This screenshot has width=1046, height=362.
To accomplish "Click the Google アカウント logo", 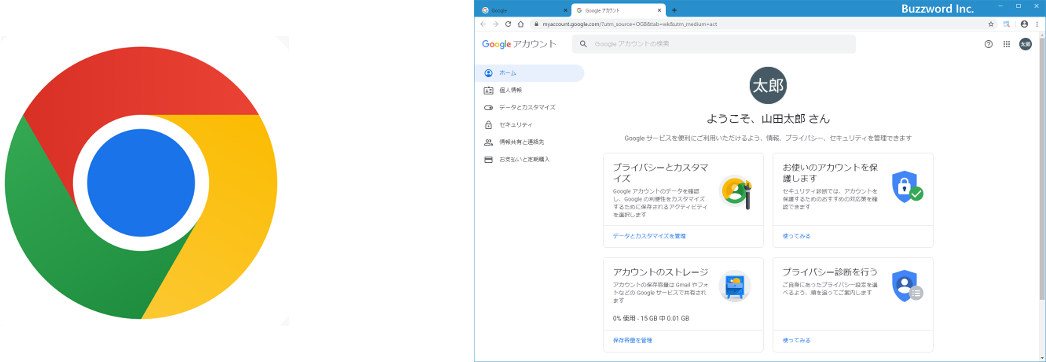I will (x=518, y=44).
